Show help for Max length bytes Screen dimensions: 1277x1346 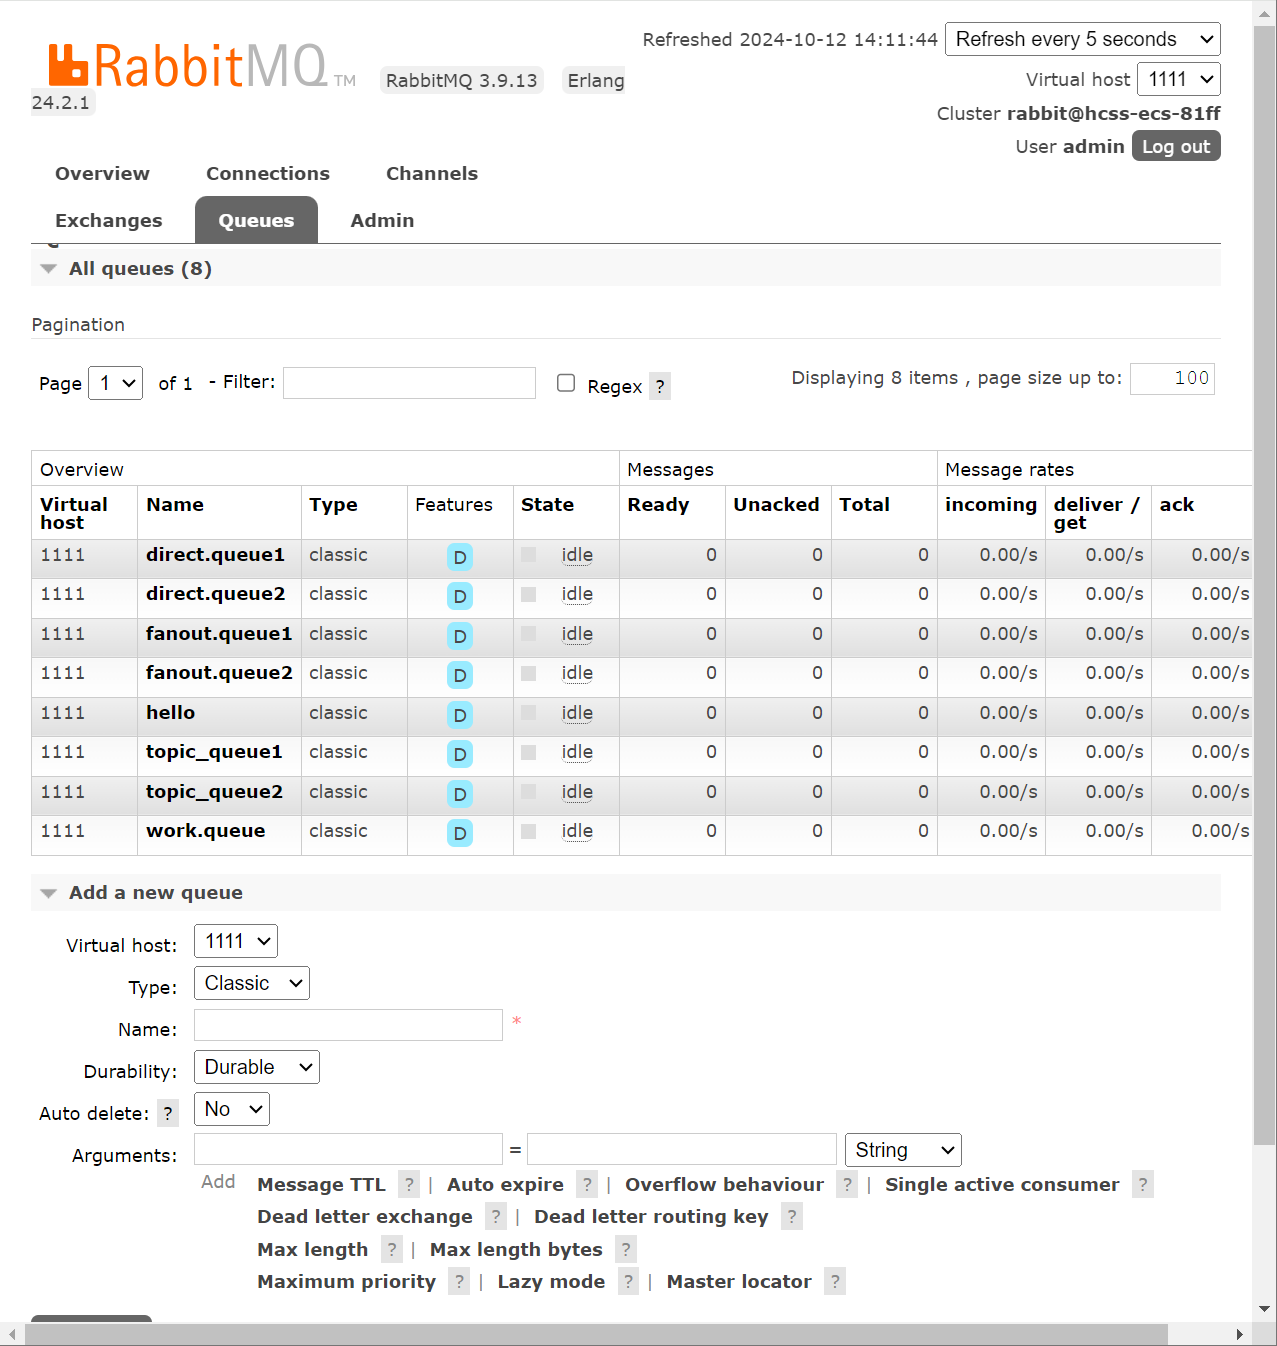click(x=626, y=1250)
